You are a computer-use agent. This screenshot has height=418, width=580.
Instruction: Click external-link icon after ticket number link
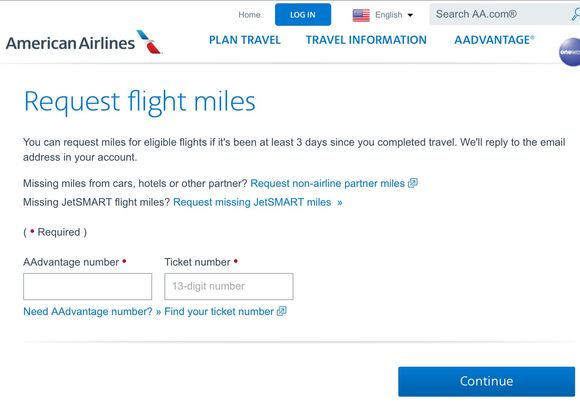pyautogui.click(x=281, y=311)
